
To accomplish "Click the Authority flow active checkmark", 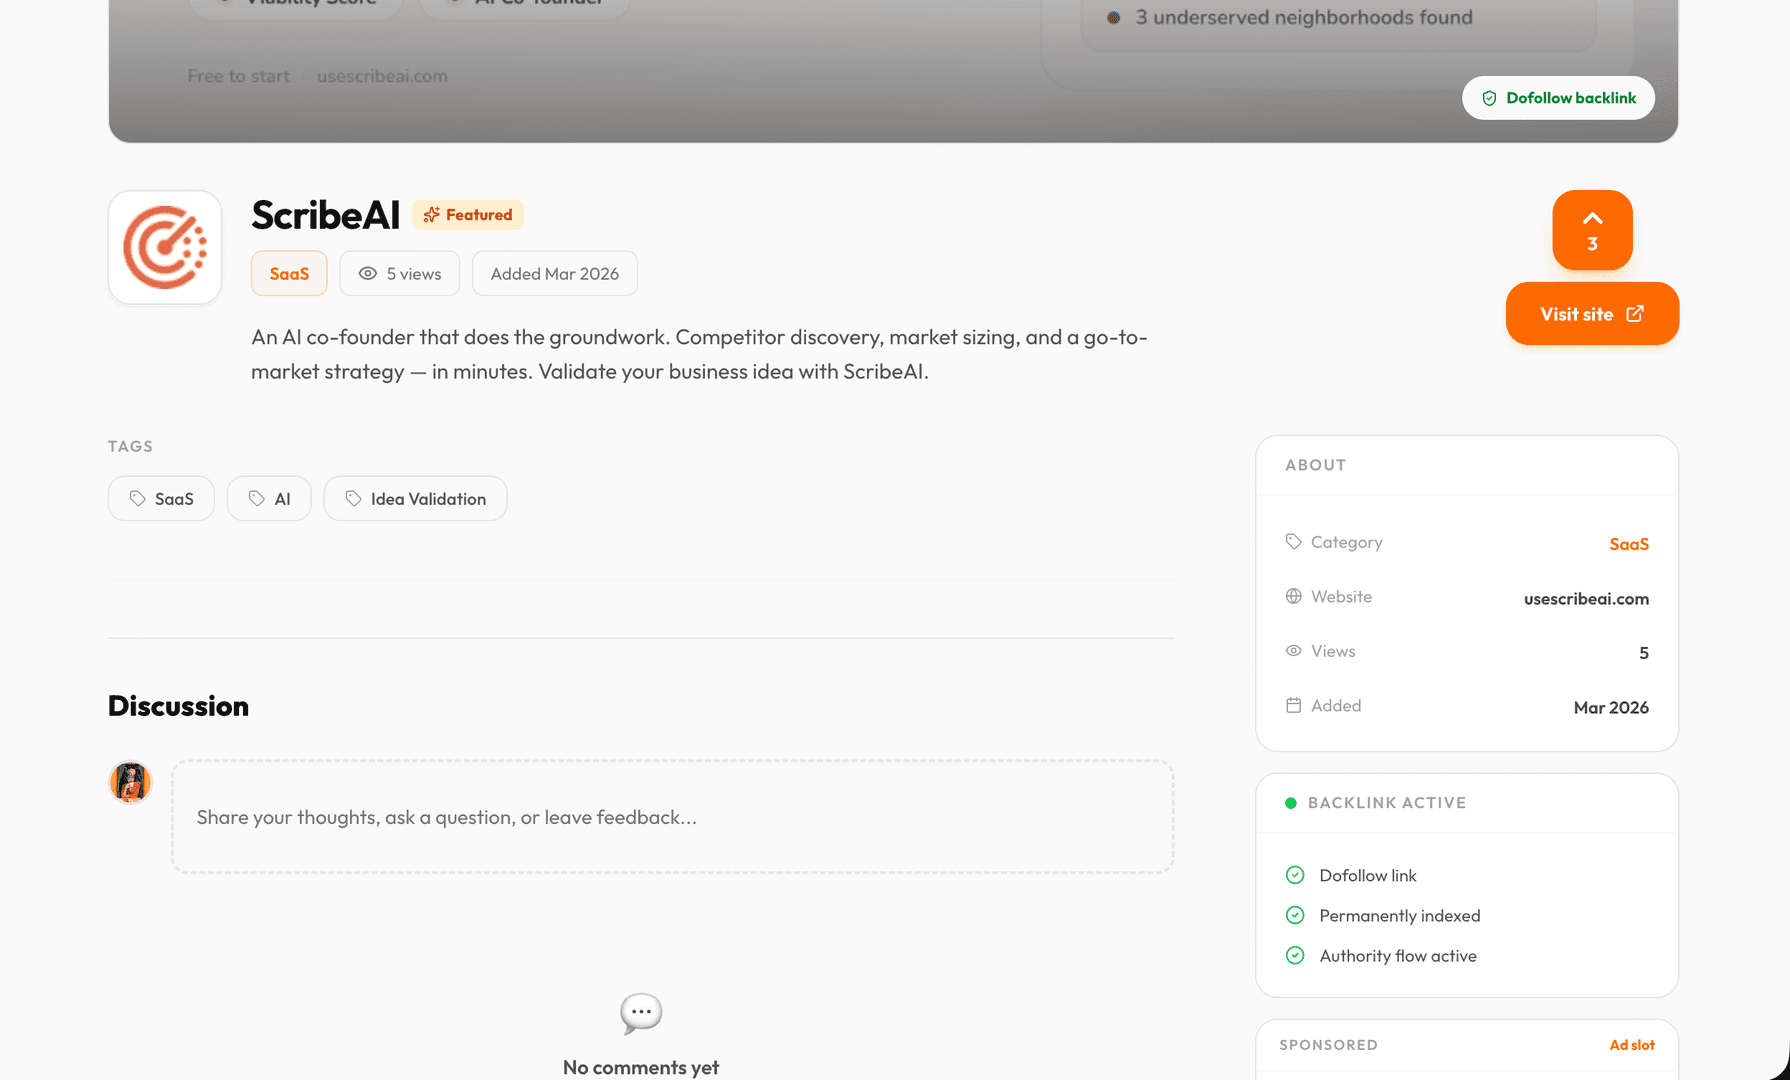I will (x=1295, y=956).
